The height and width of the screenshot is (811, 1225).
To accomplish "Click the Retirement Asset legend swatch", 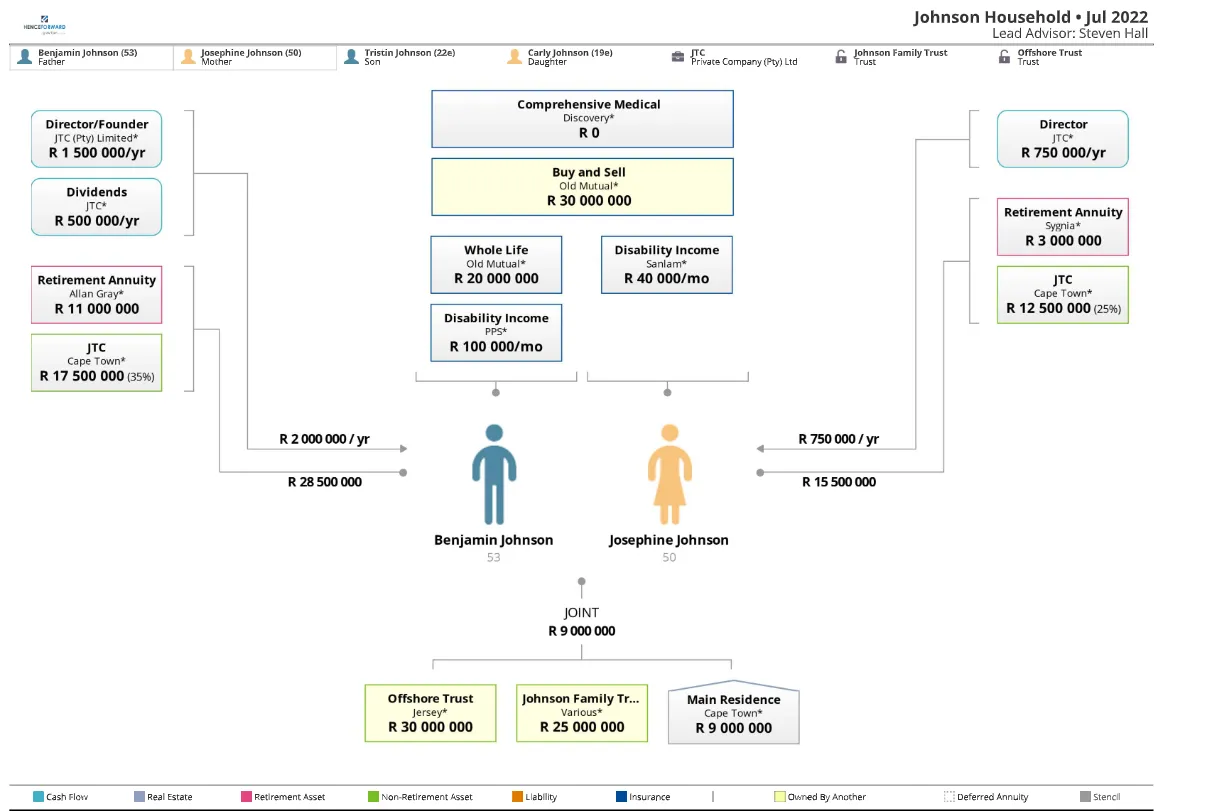I will click(246, 797).
